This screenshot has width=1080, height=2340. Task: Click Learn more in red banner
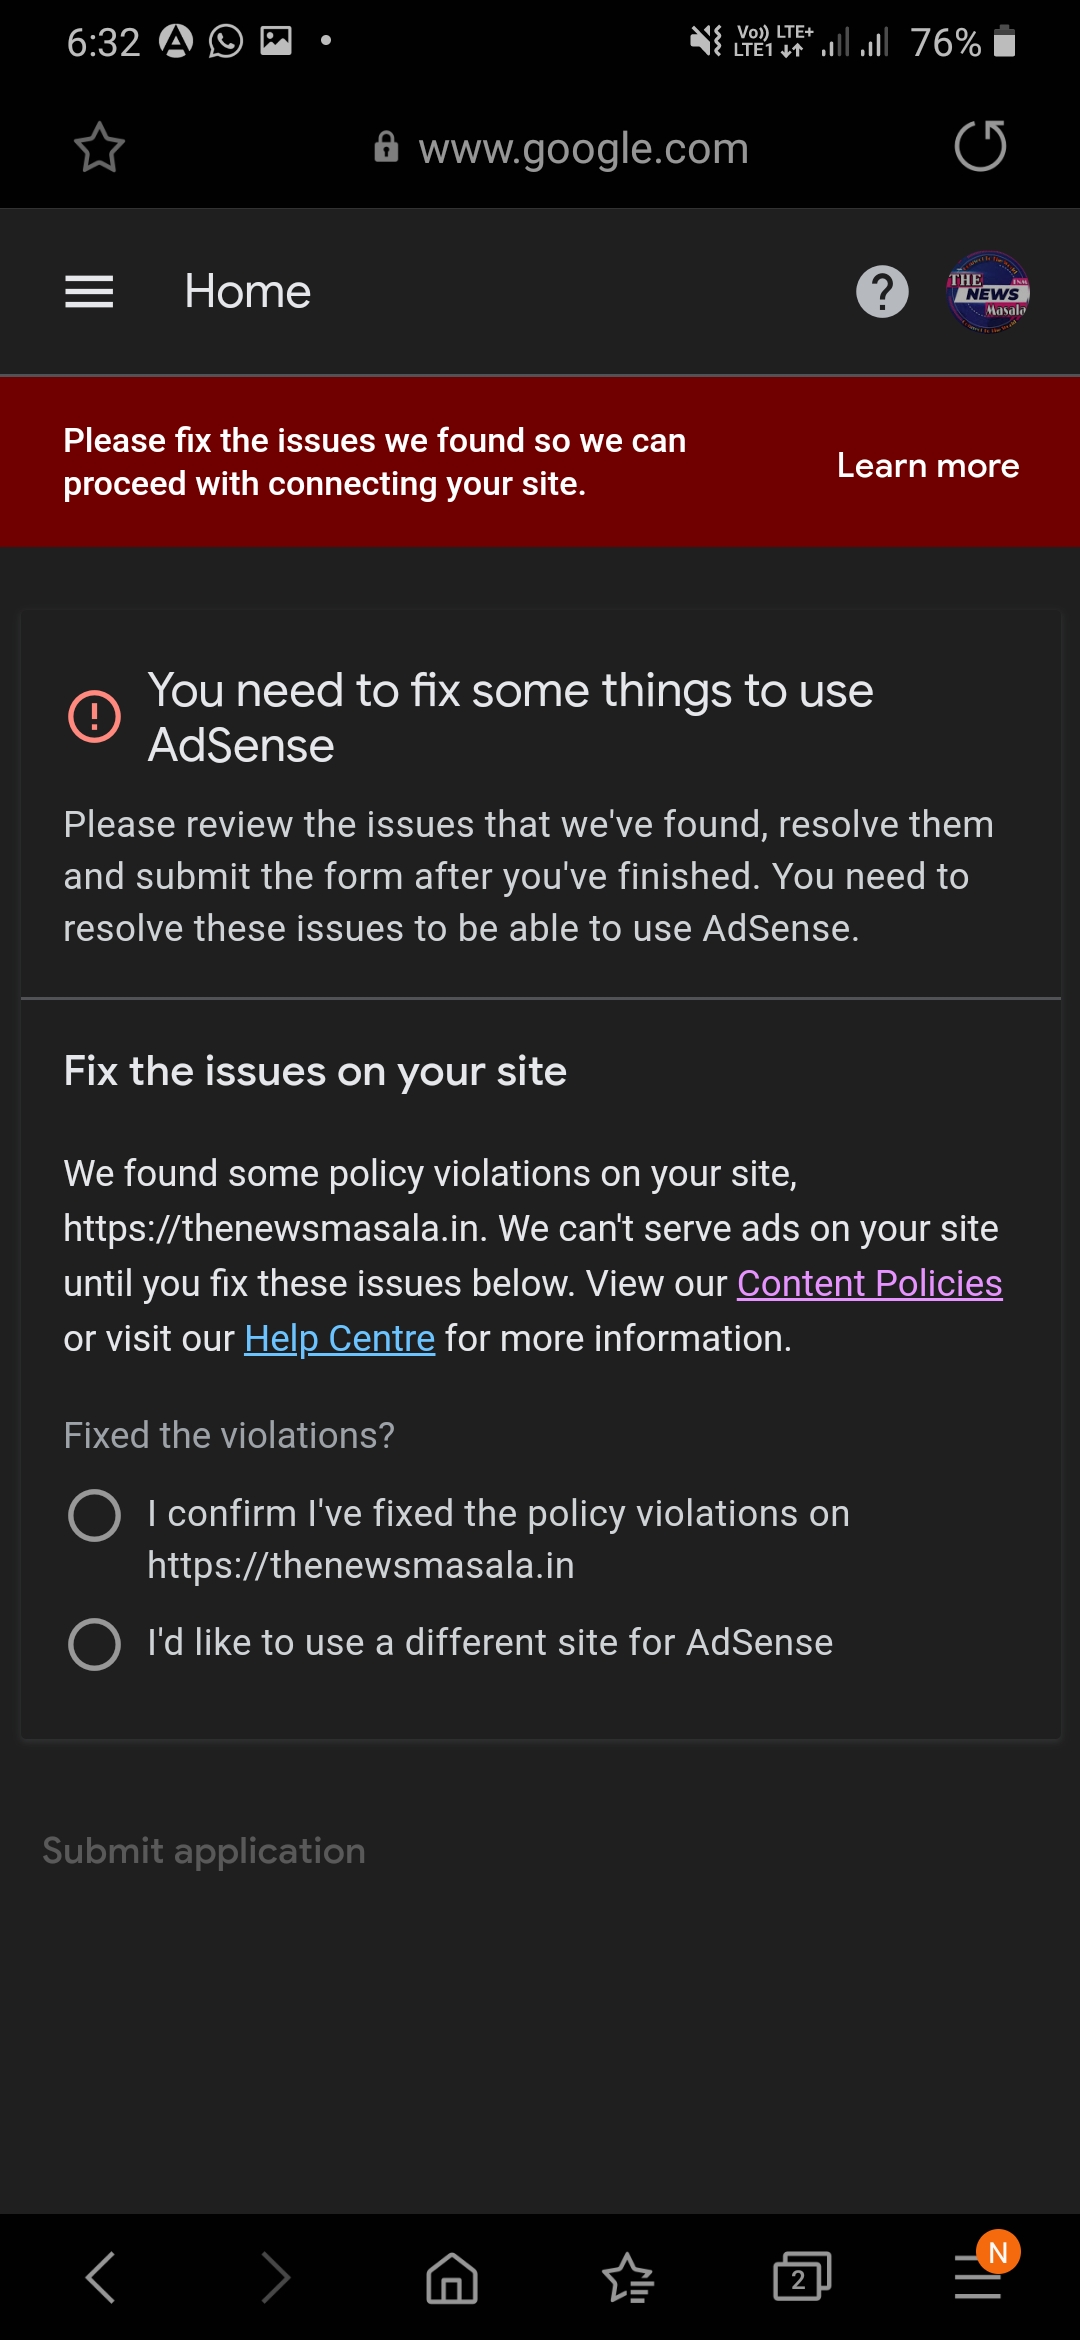[x=927, y=466]
